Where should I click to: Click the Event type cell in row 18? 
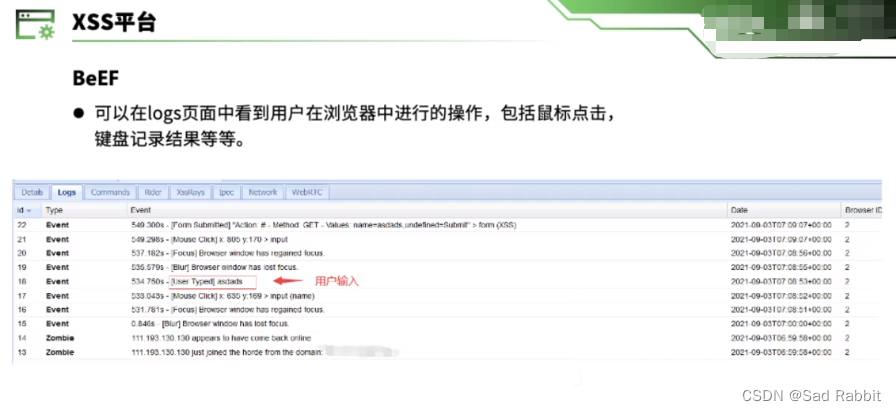click(57, 282)
